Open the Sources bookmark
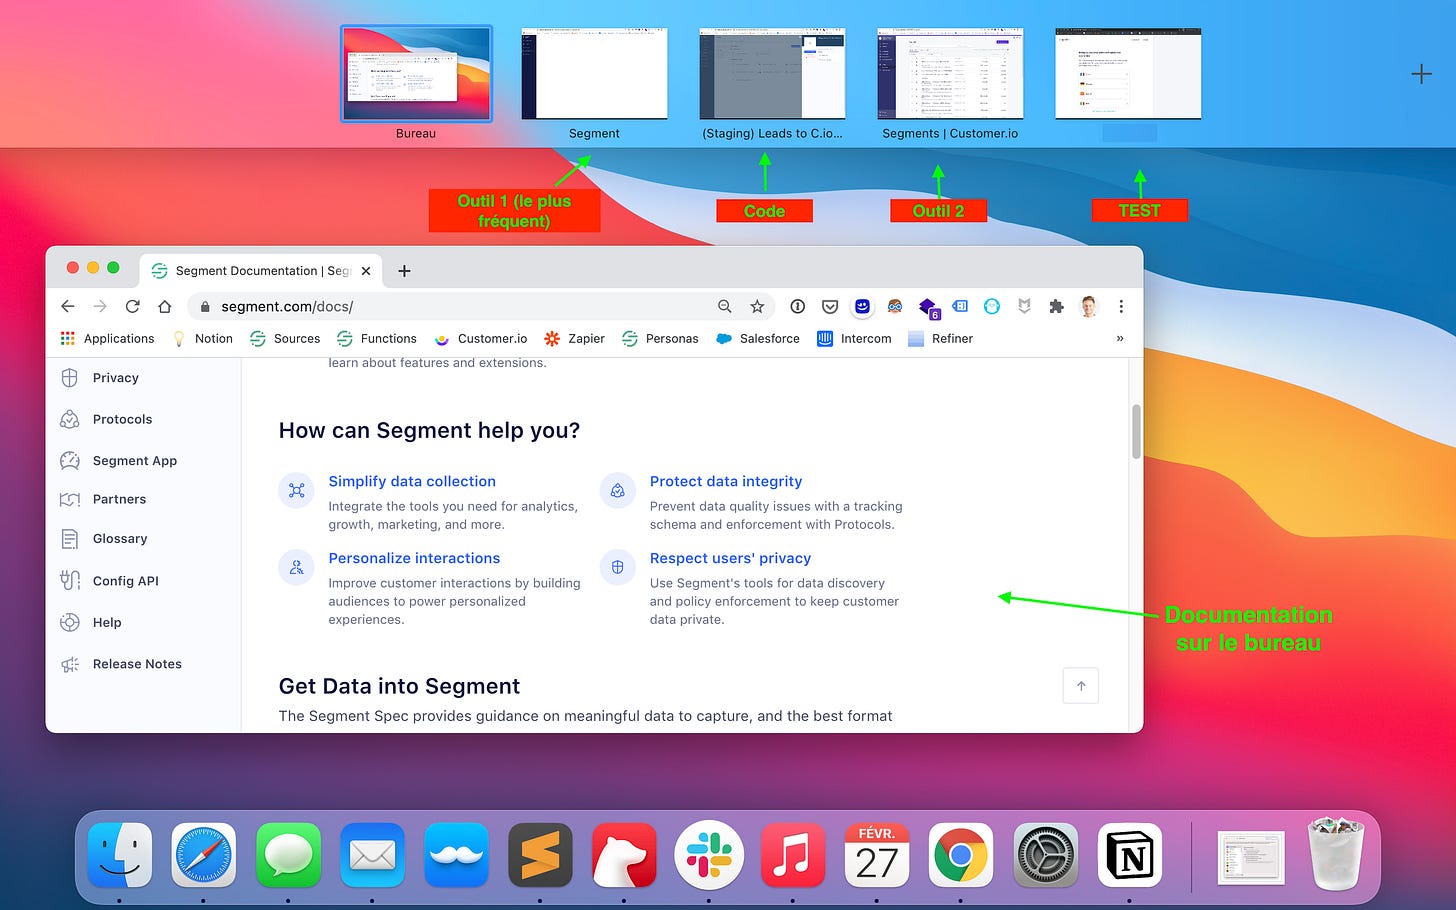The image size is (1456, 910). point(285,339)
